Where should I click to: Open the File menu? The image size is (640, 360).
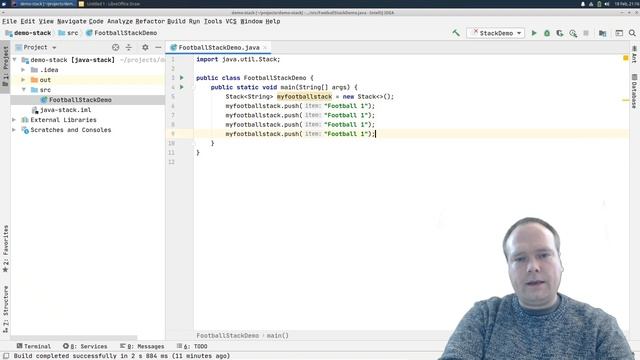[10, 21]
